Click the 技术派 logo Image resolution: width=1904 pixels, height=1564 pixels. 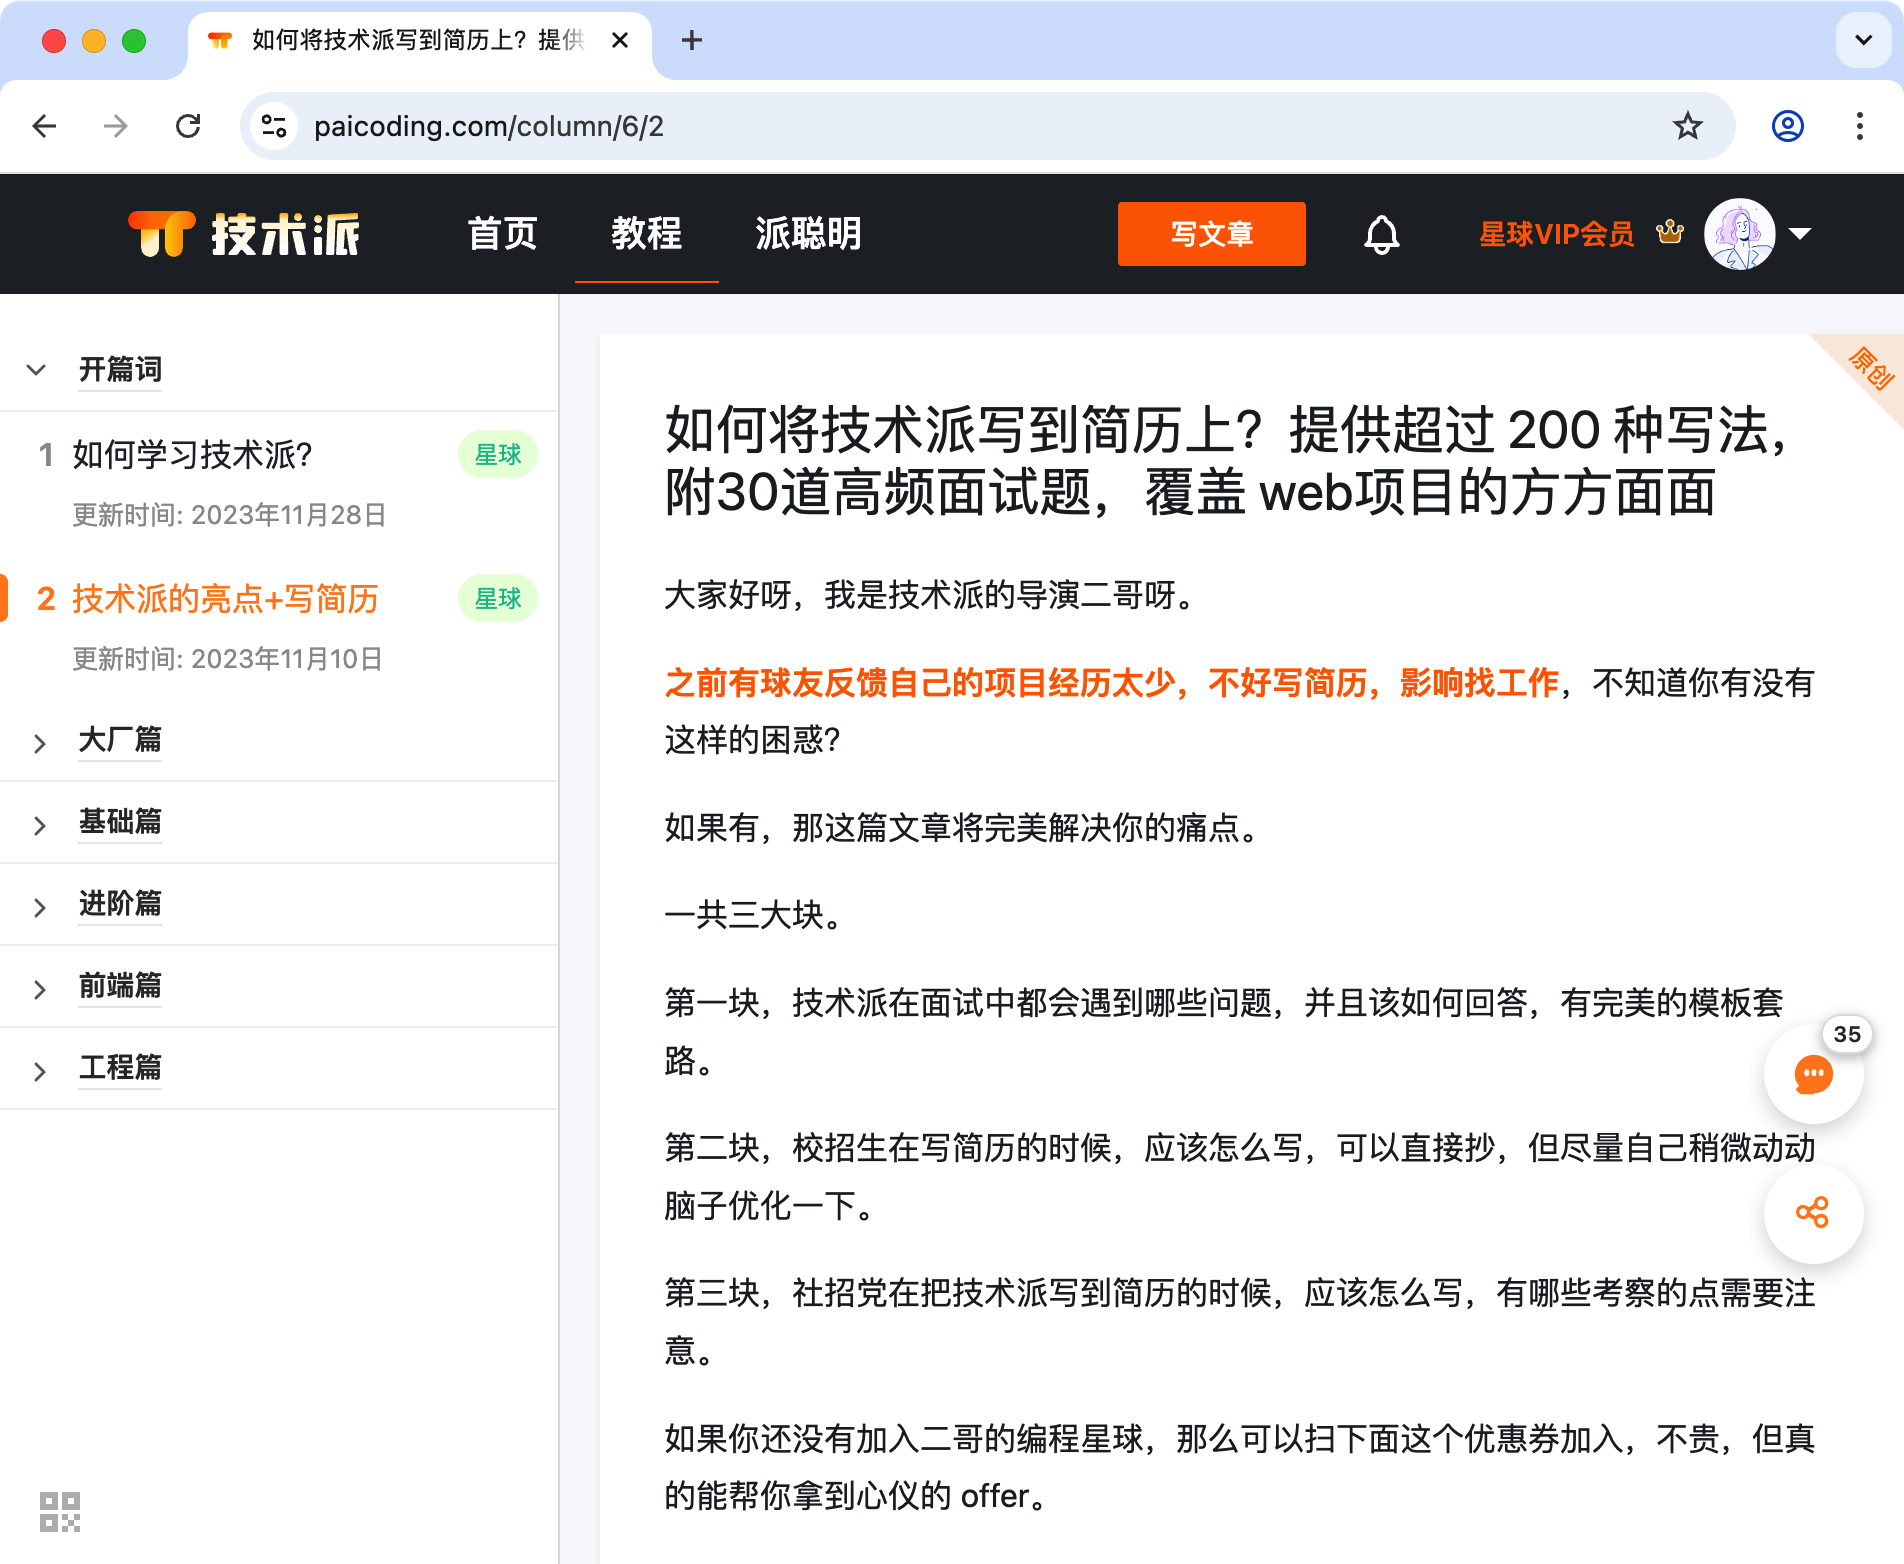pyautogui.click(x=244, y=234)
